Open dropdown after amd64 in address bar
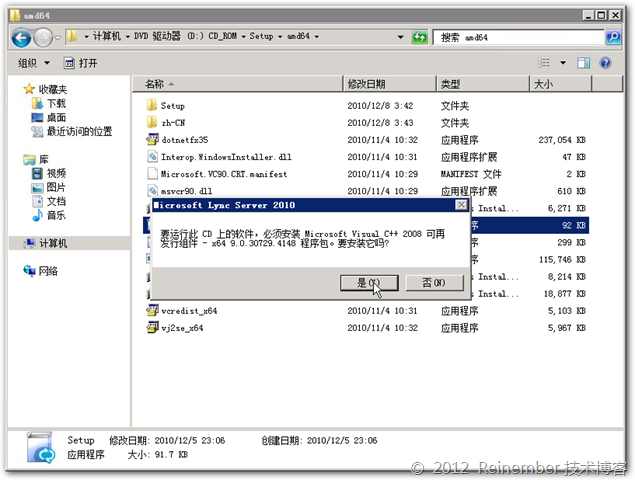635x480 pixels. coord(316,36)
